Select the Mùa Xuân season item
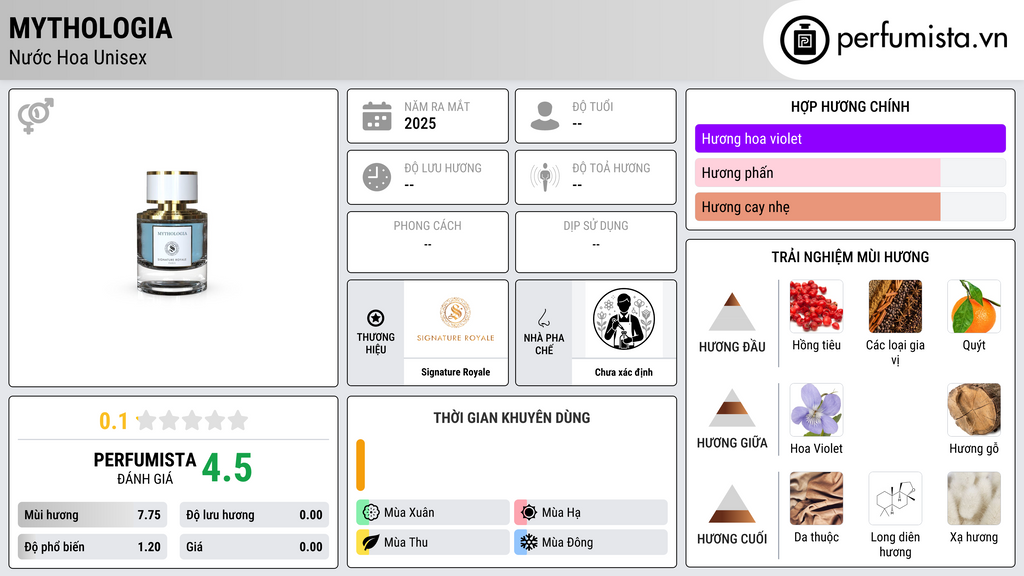The height and width of the screenshot is (576, 1024). (432, 513)
